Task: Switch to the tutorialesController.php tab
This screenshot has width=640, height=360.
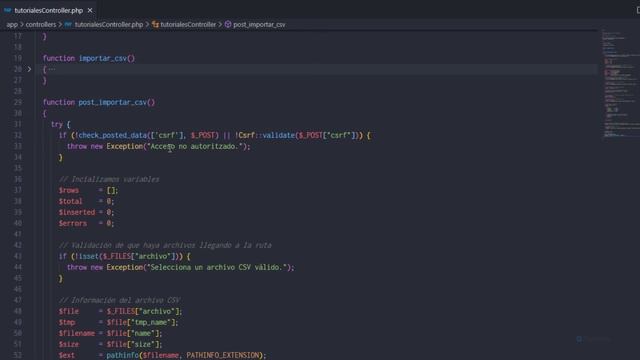Action: tap(48, 10)
